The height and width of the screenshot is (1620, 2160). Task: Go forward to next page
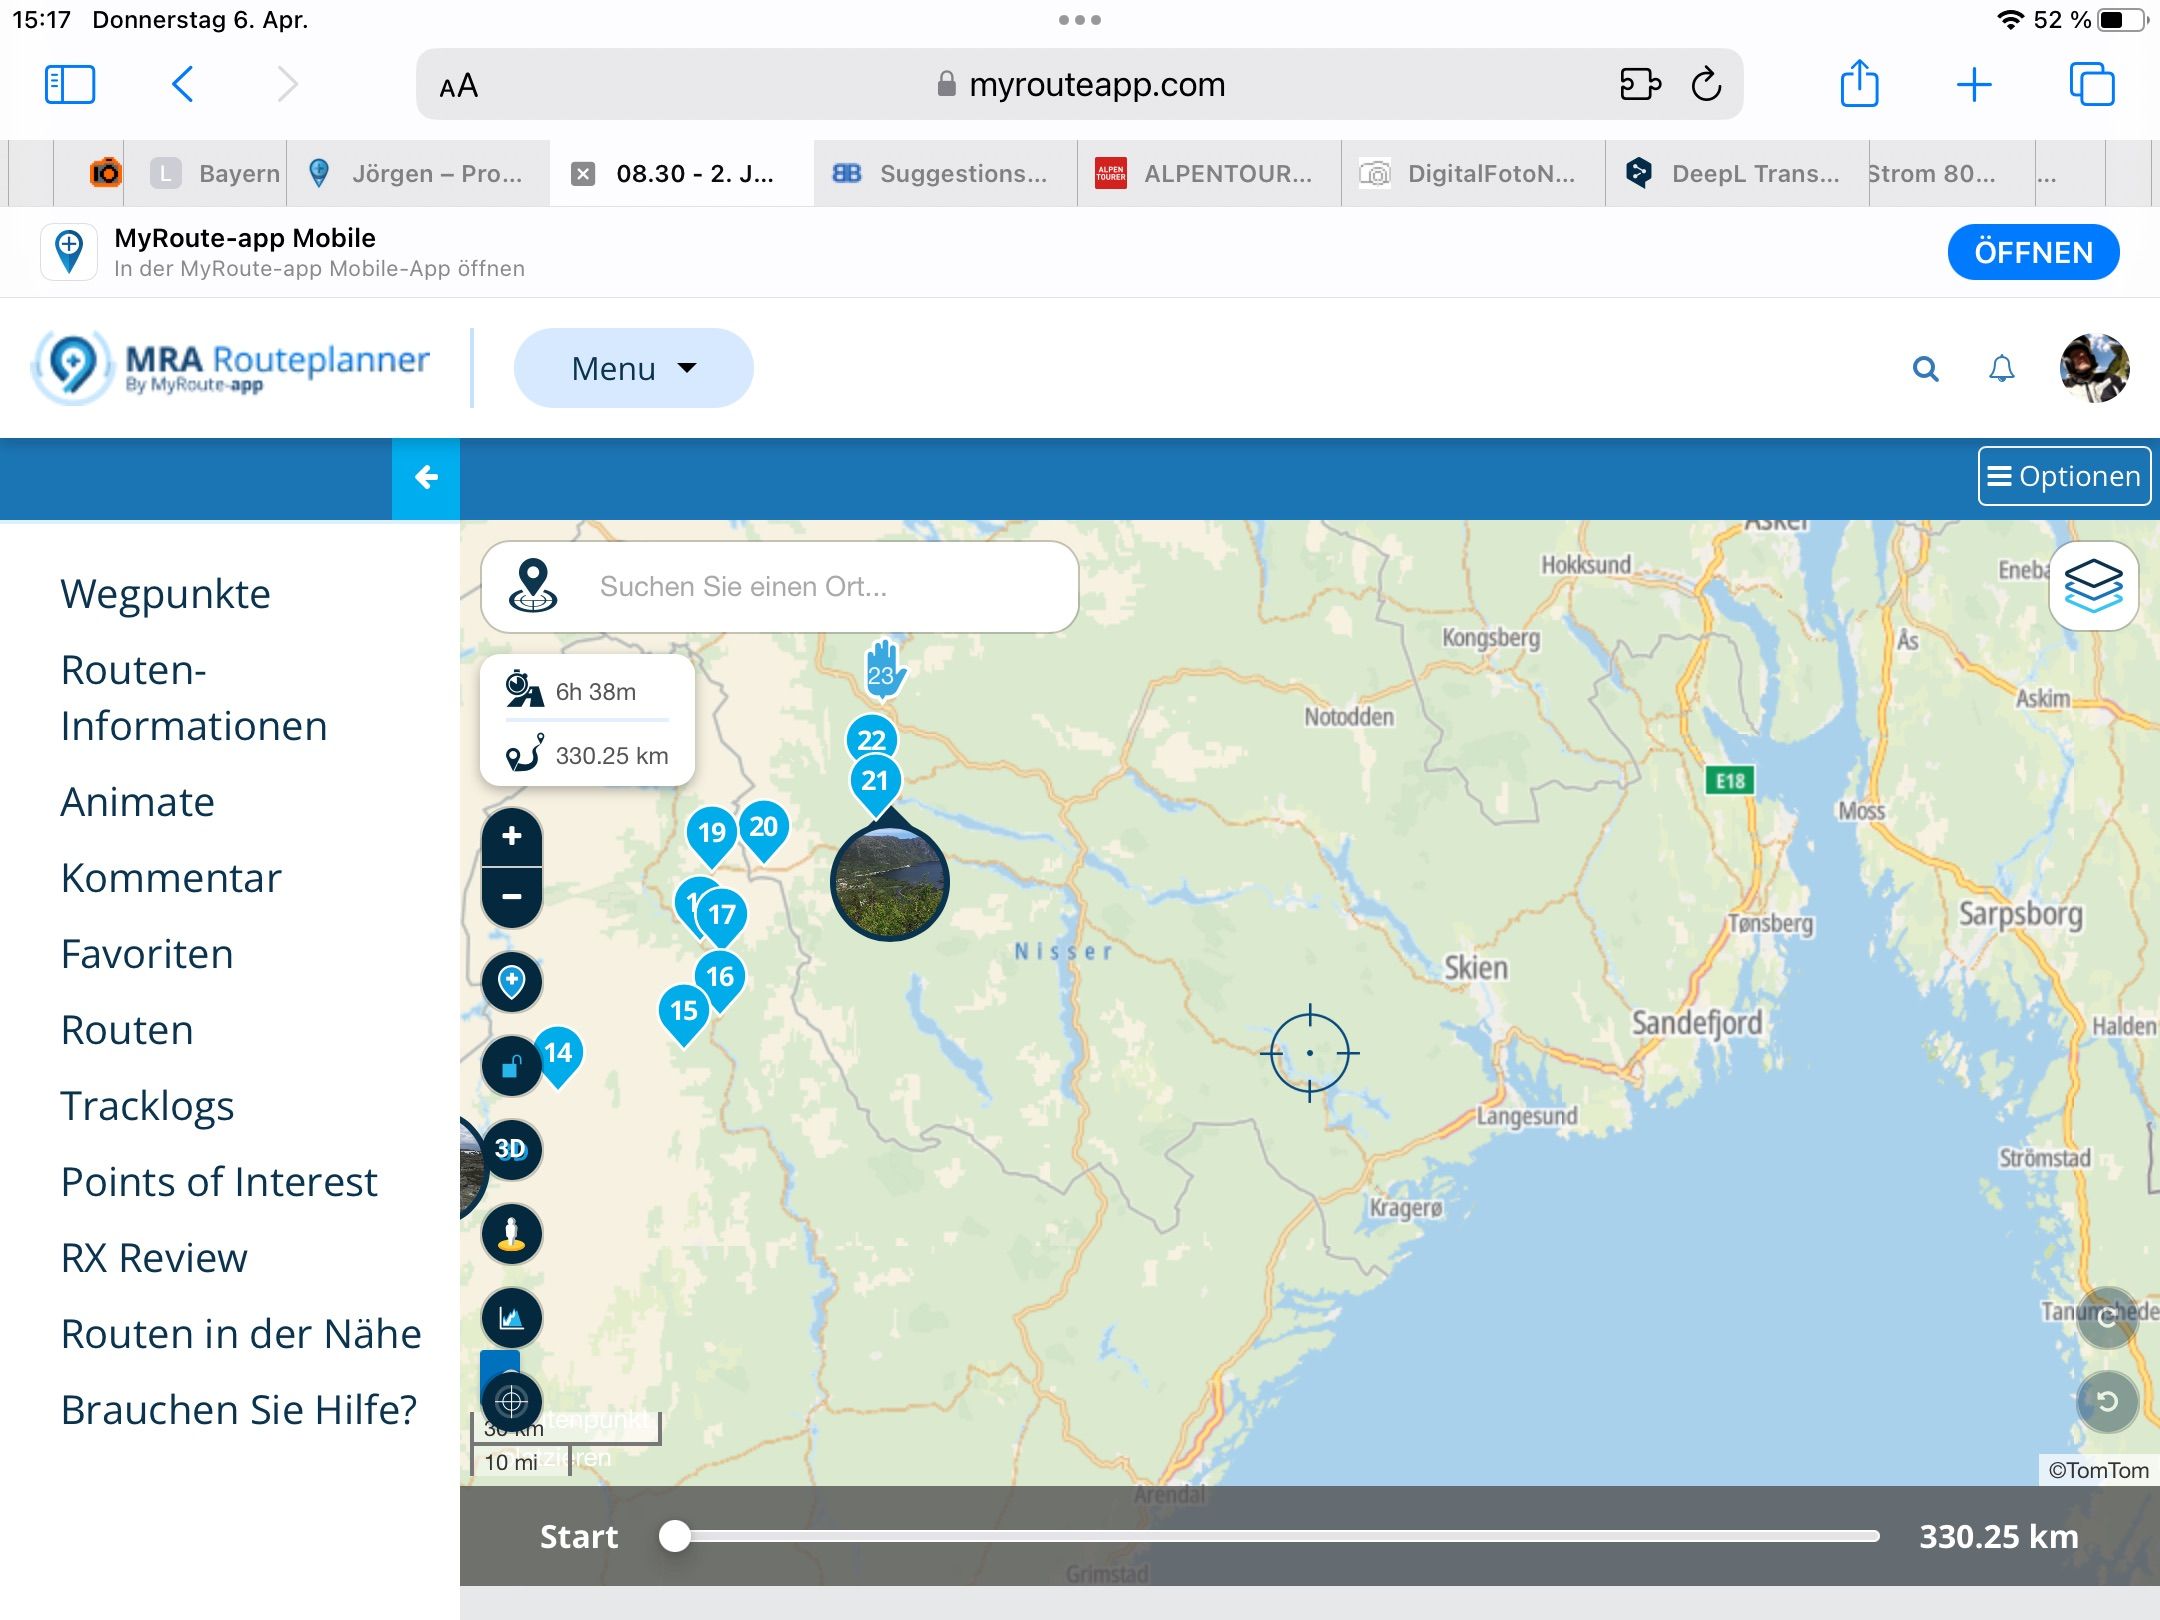[x=287, y=84]
